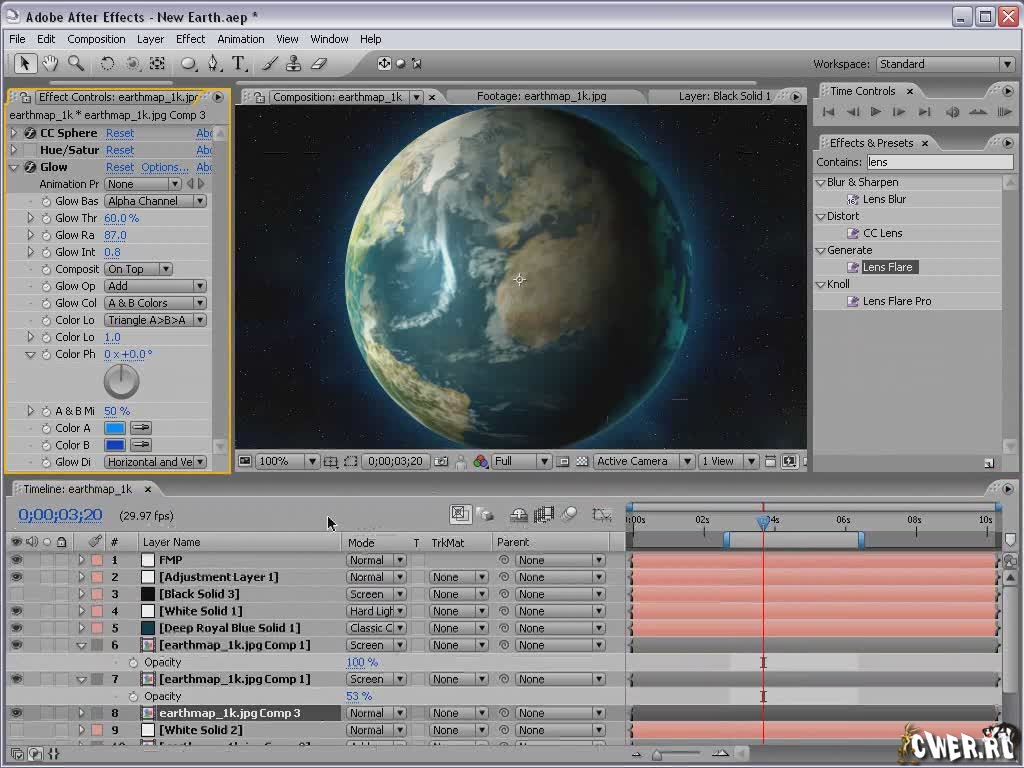The image size is (1024, 768).
Task: Expand the Black Solid 3 layer properties
Action: [x=82, y=594]
